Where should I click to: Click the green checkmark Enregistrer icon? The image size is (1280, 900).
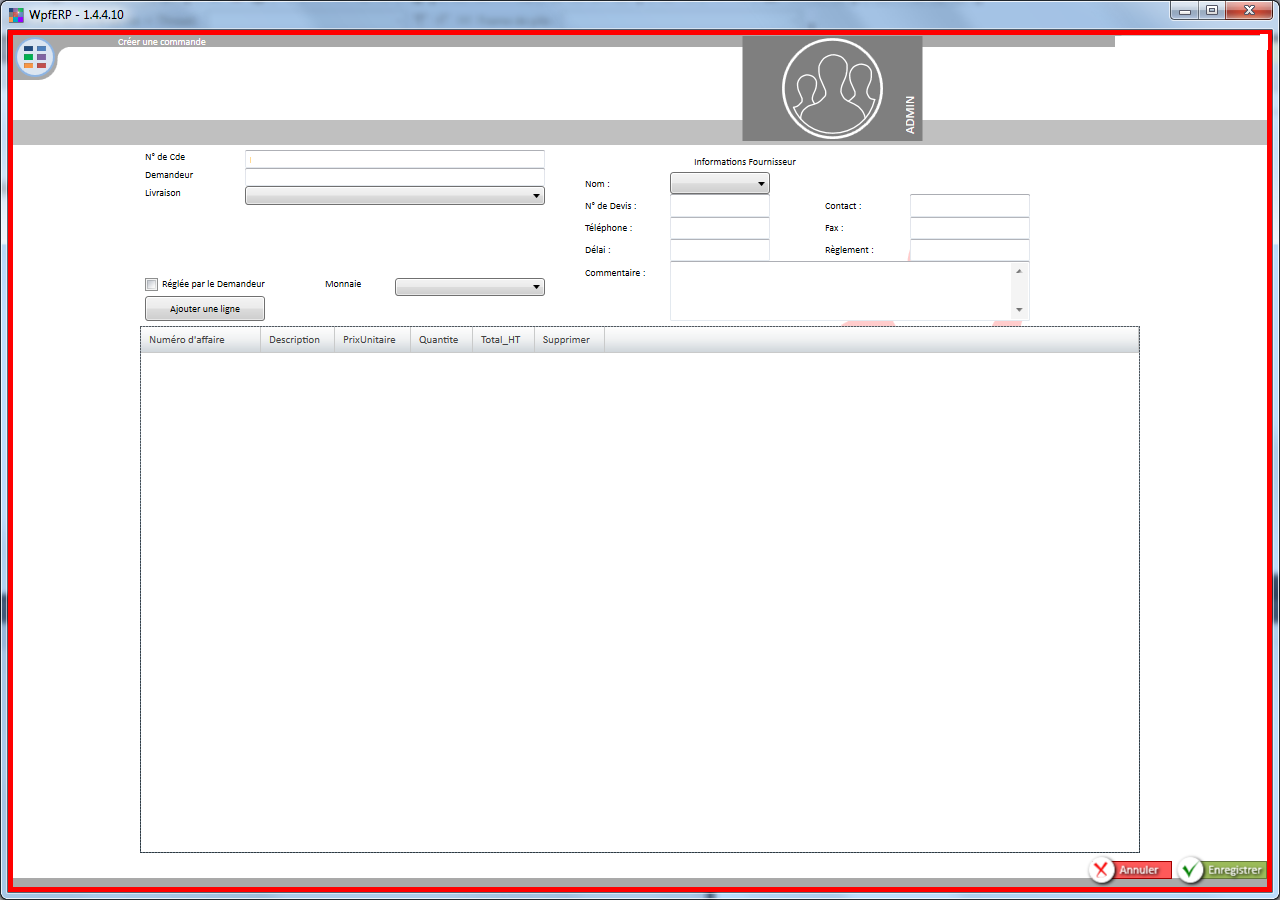point(1190,870)
